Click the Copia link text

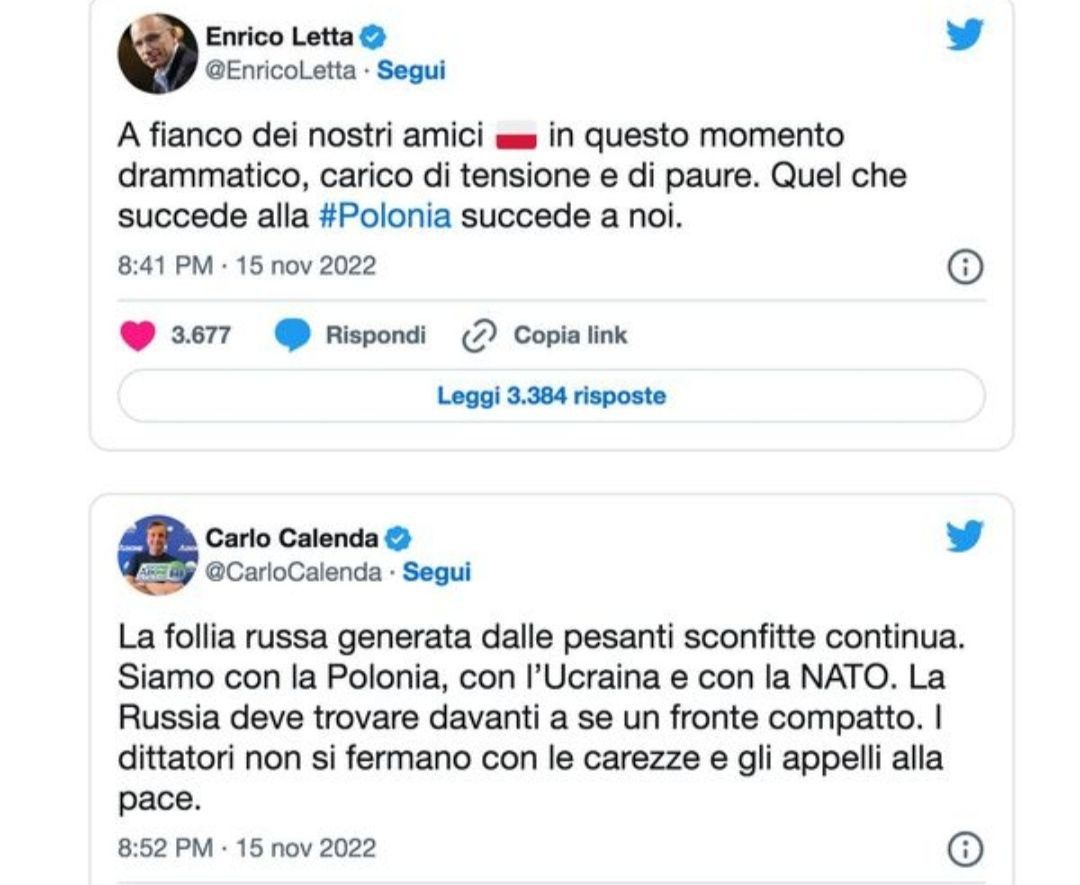(x=570, y=336)
